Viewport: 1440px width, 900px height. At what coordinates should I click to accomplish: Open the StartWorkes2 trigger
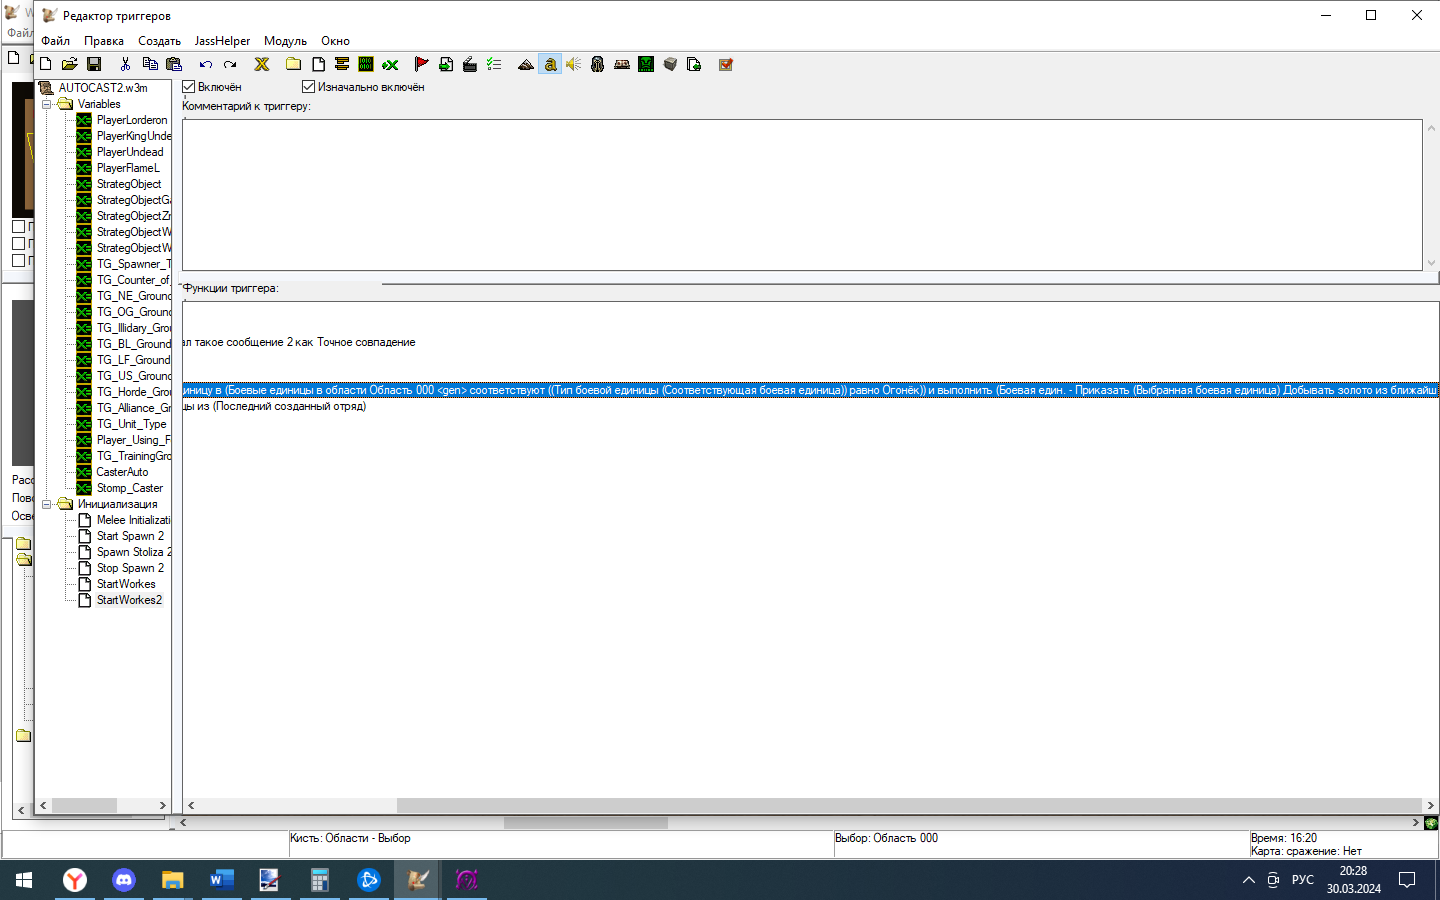tap(129, 600)
